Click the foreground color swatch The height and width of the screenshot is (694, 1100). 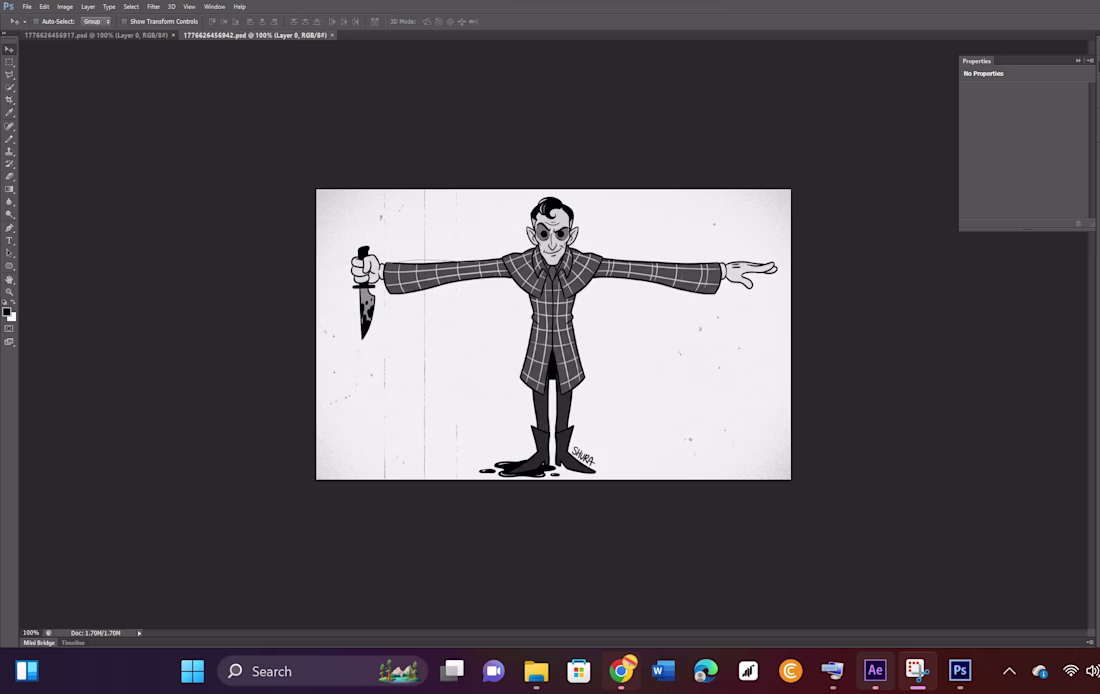click(8, 311)
